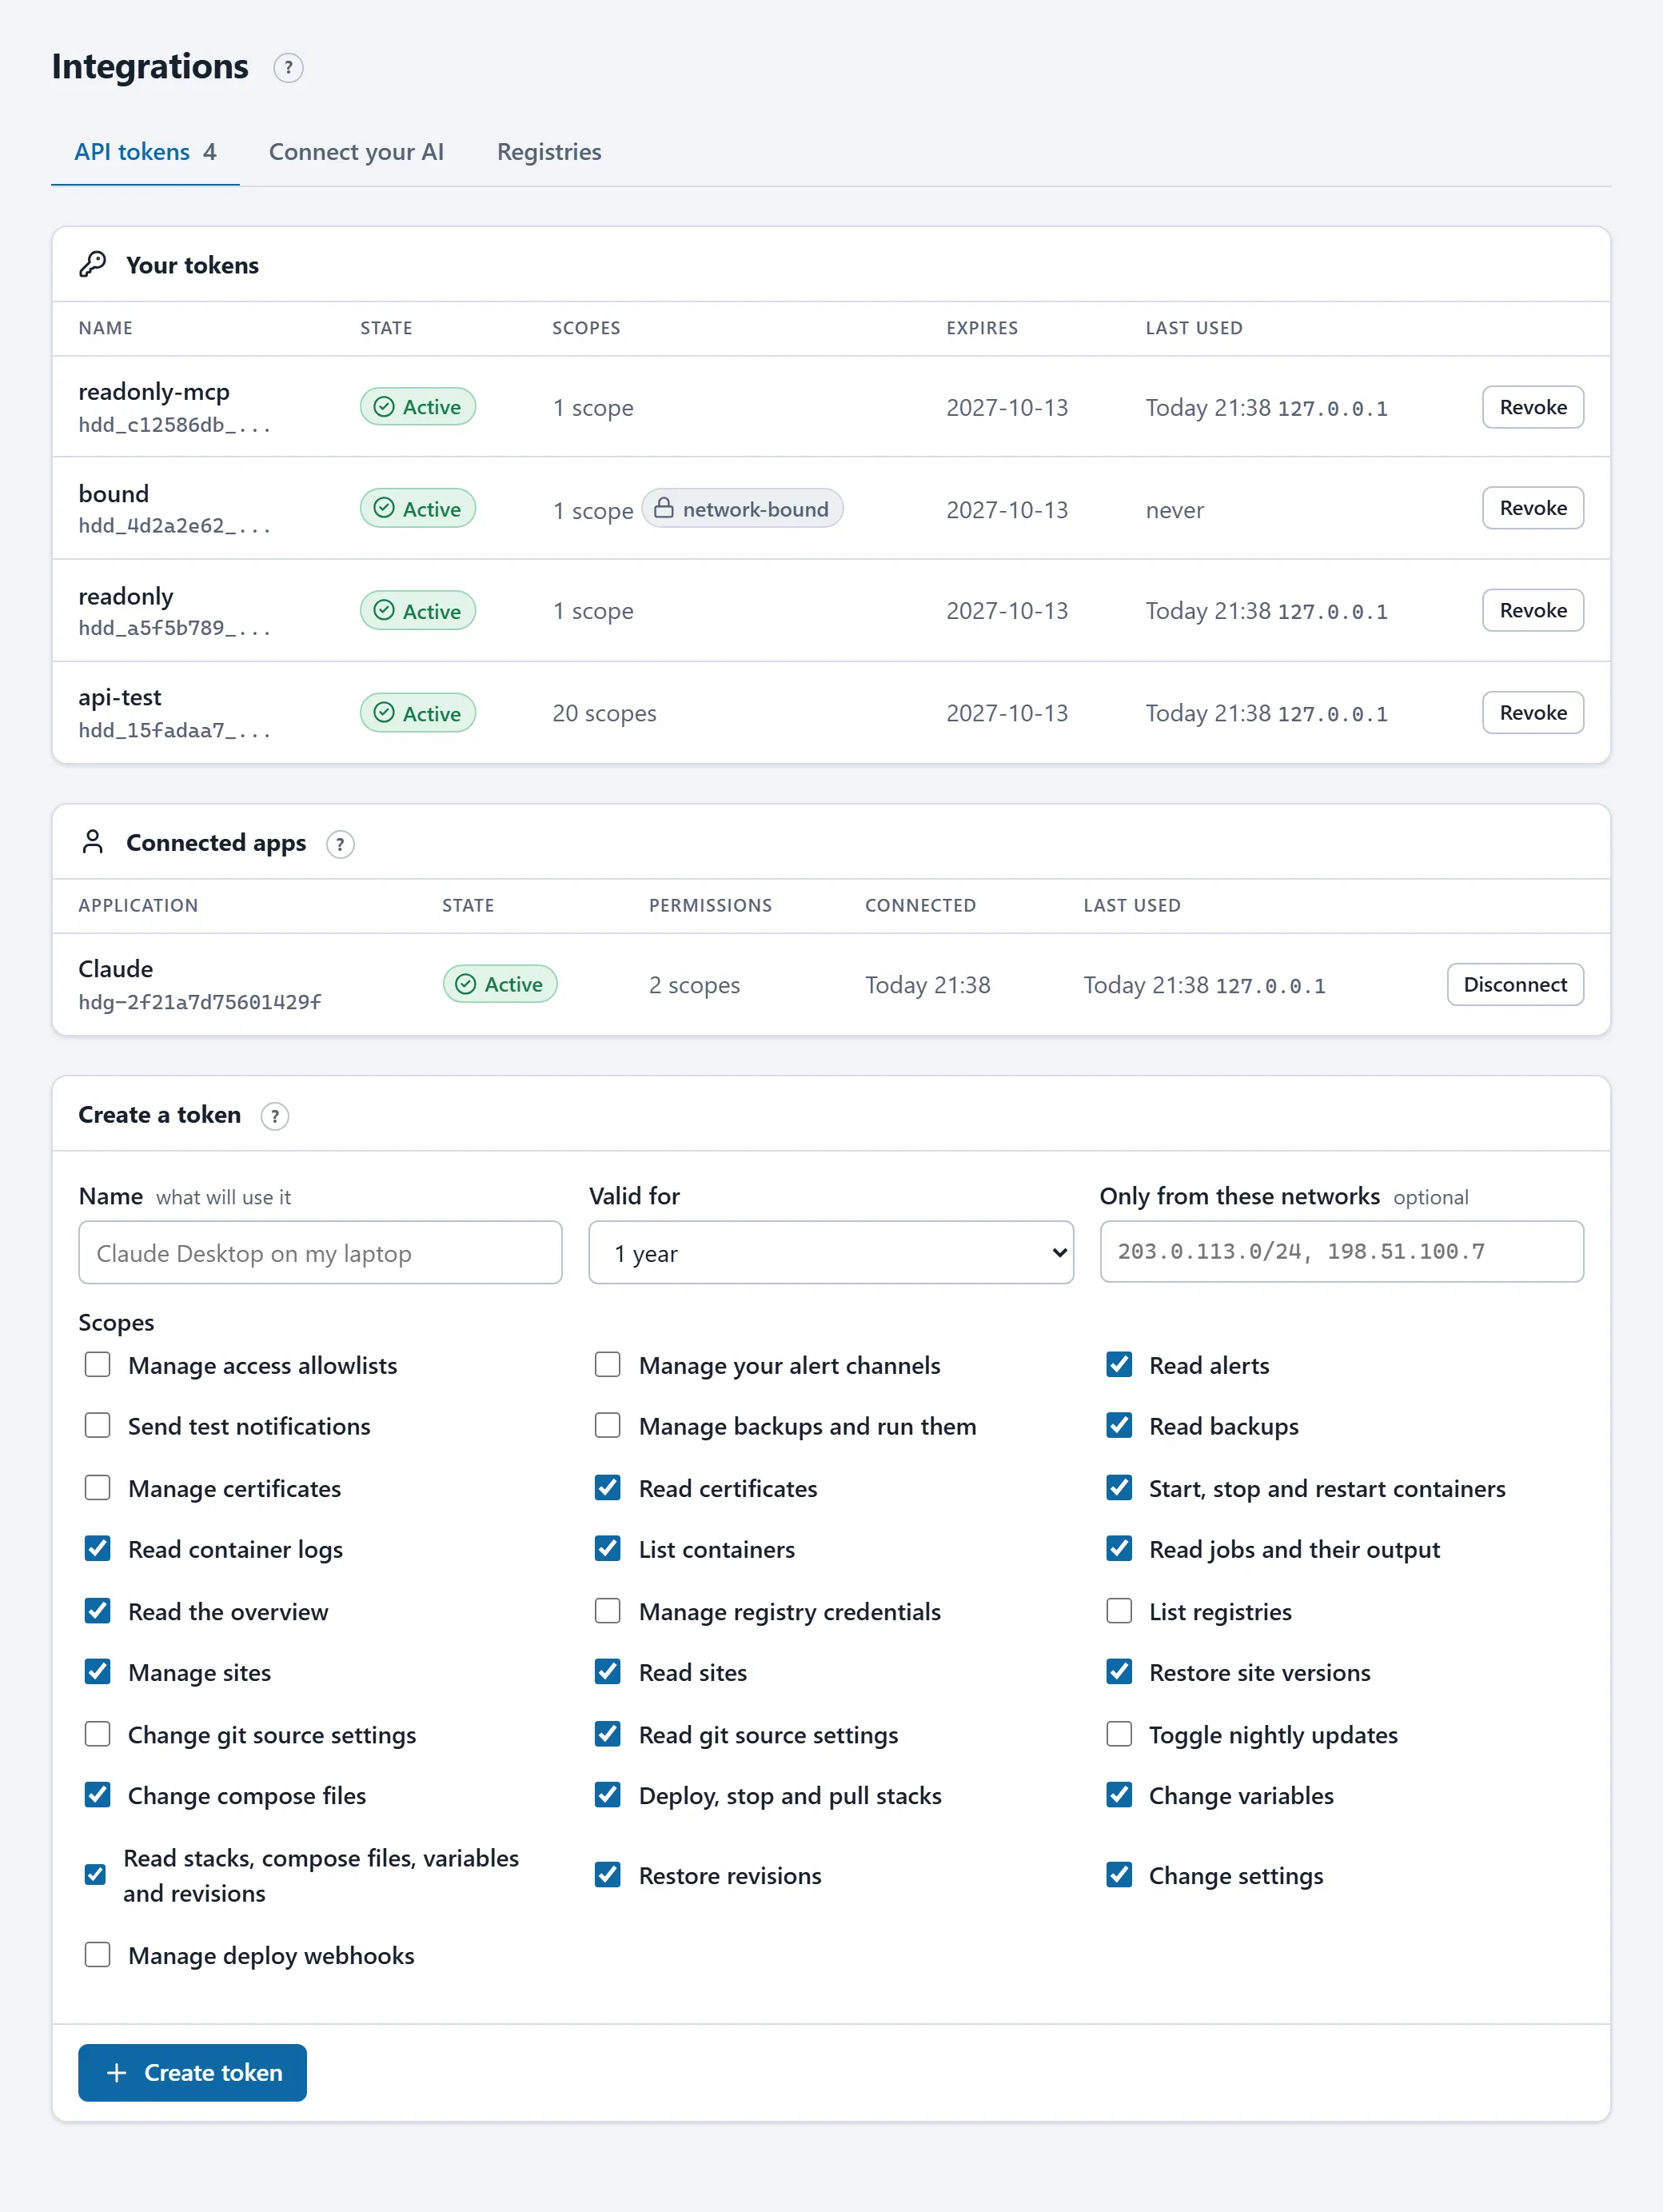1663x2212 pixels.
Task: Enable Manage access allowlists scope
Action: point(98,1365)
